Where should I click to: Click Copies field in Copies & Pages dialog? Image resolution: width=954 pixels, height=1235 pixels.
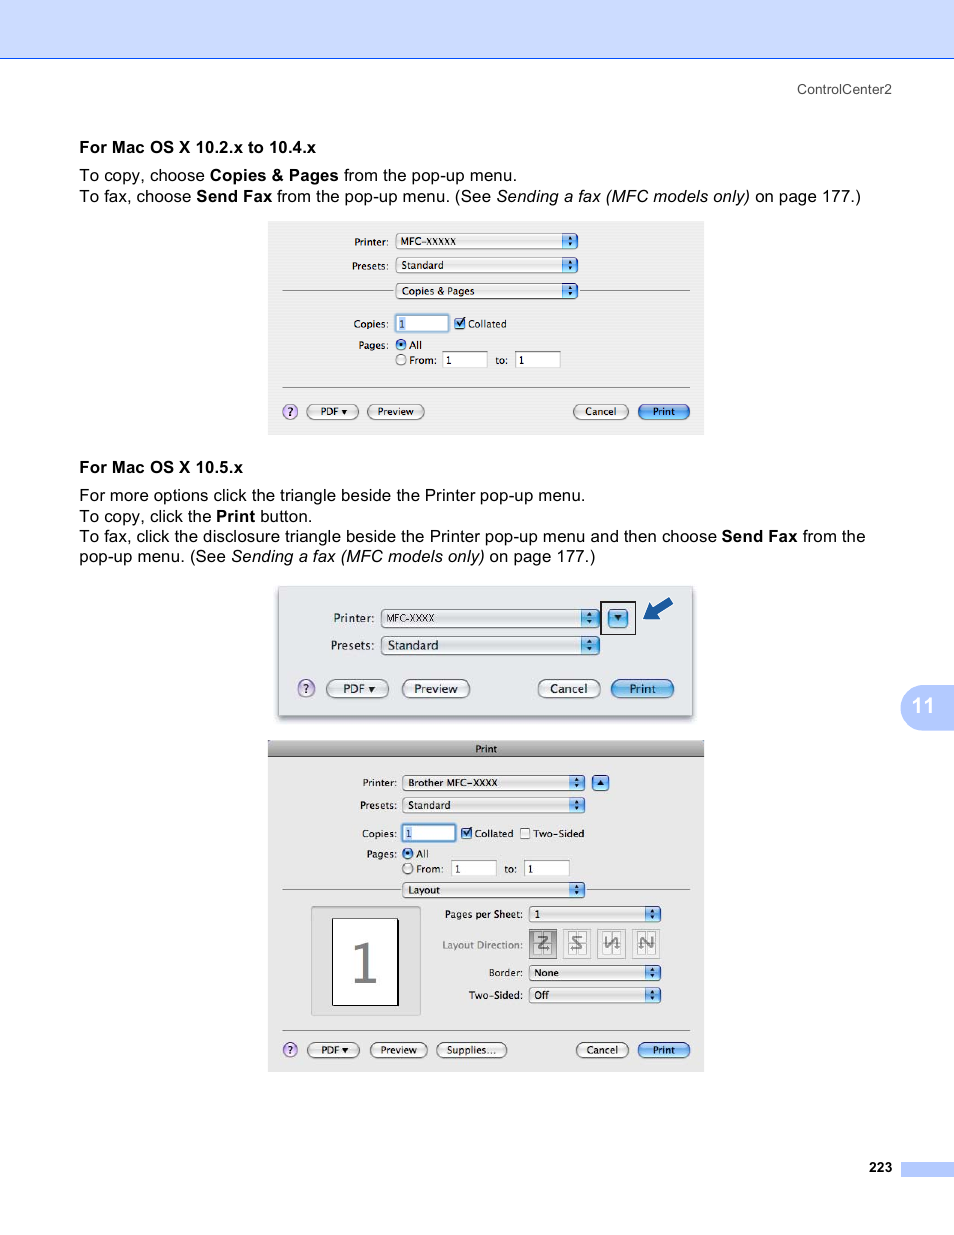click(422, 324)
